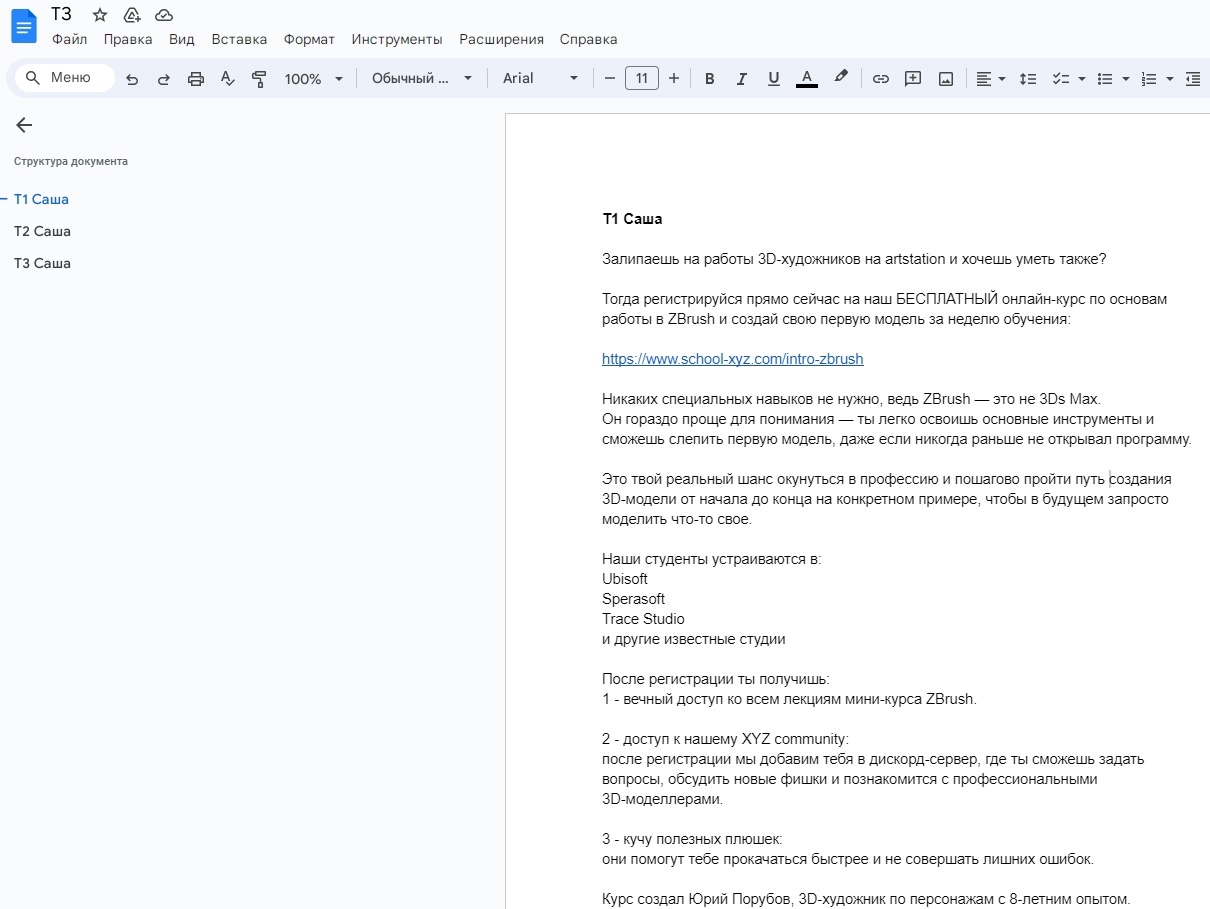Expand the checklist options arrow
The height and width of the screenshot is (909, 1210).
[x=1082, y=79]
